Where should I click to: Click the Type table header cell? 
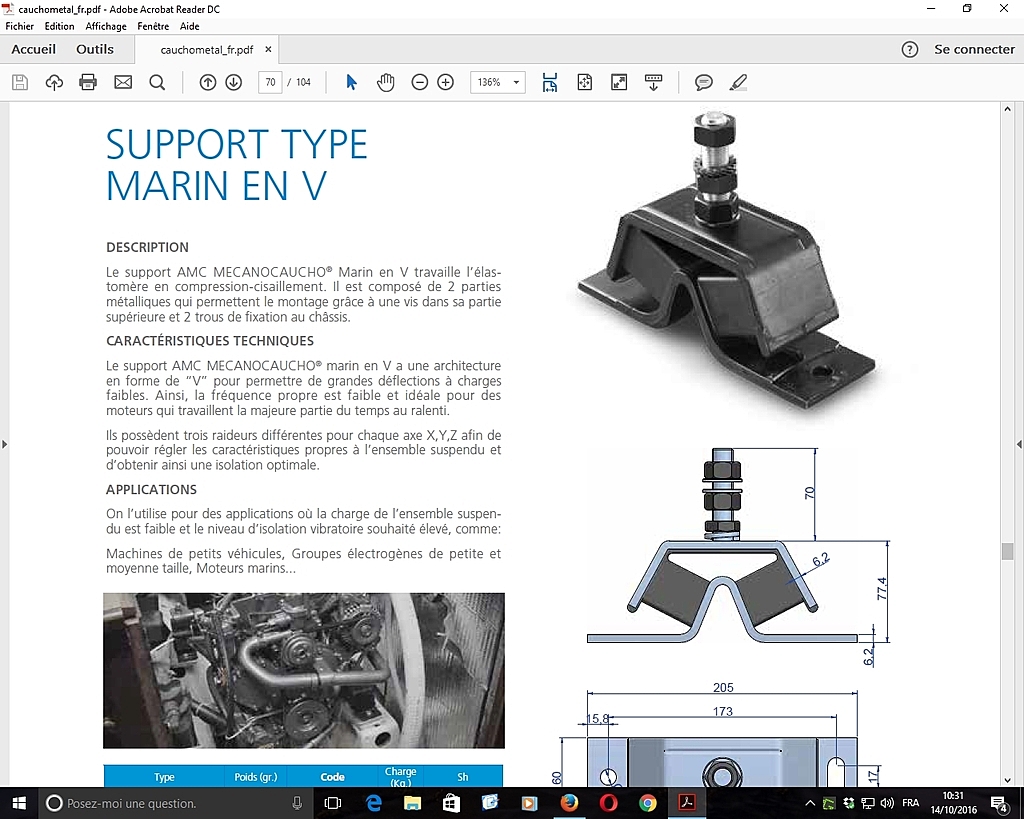[164, 777]
